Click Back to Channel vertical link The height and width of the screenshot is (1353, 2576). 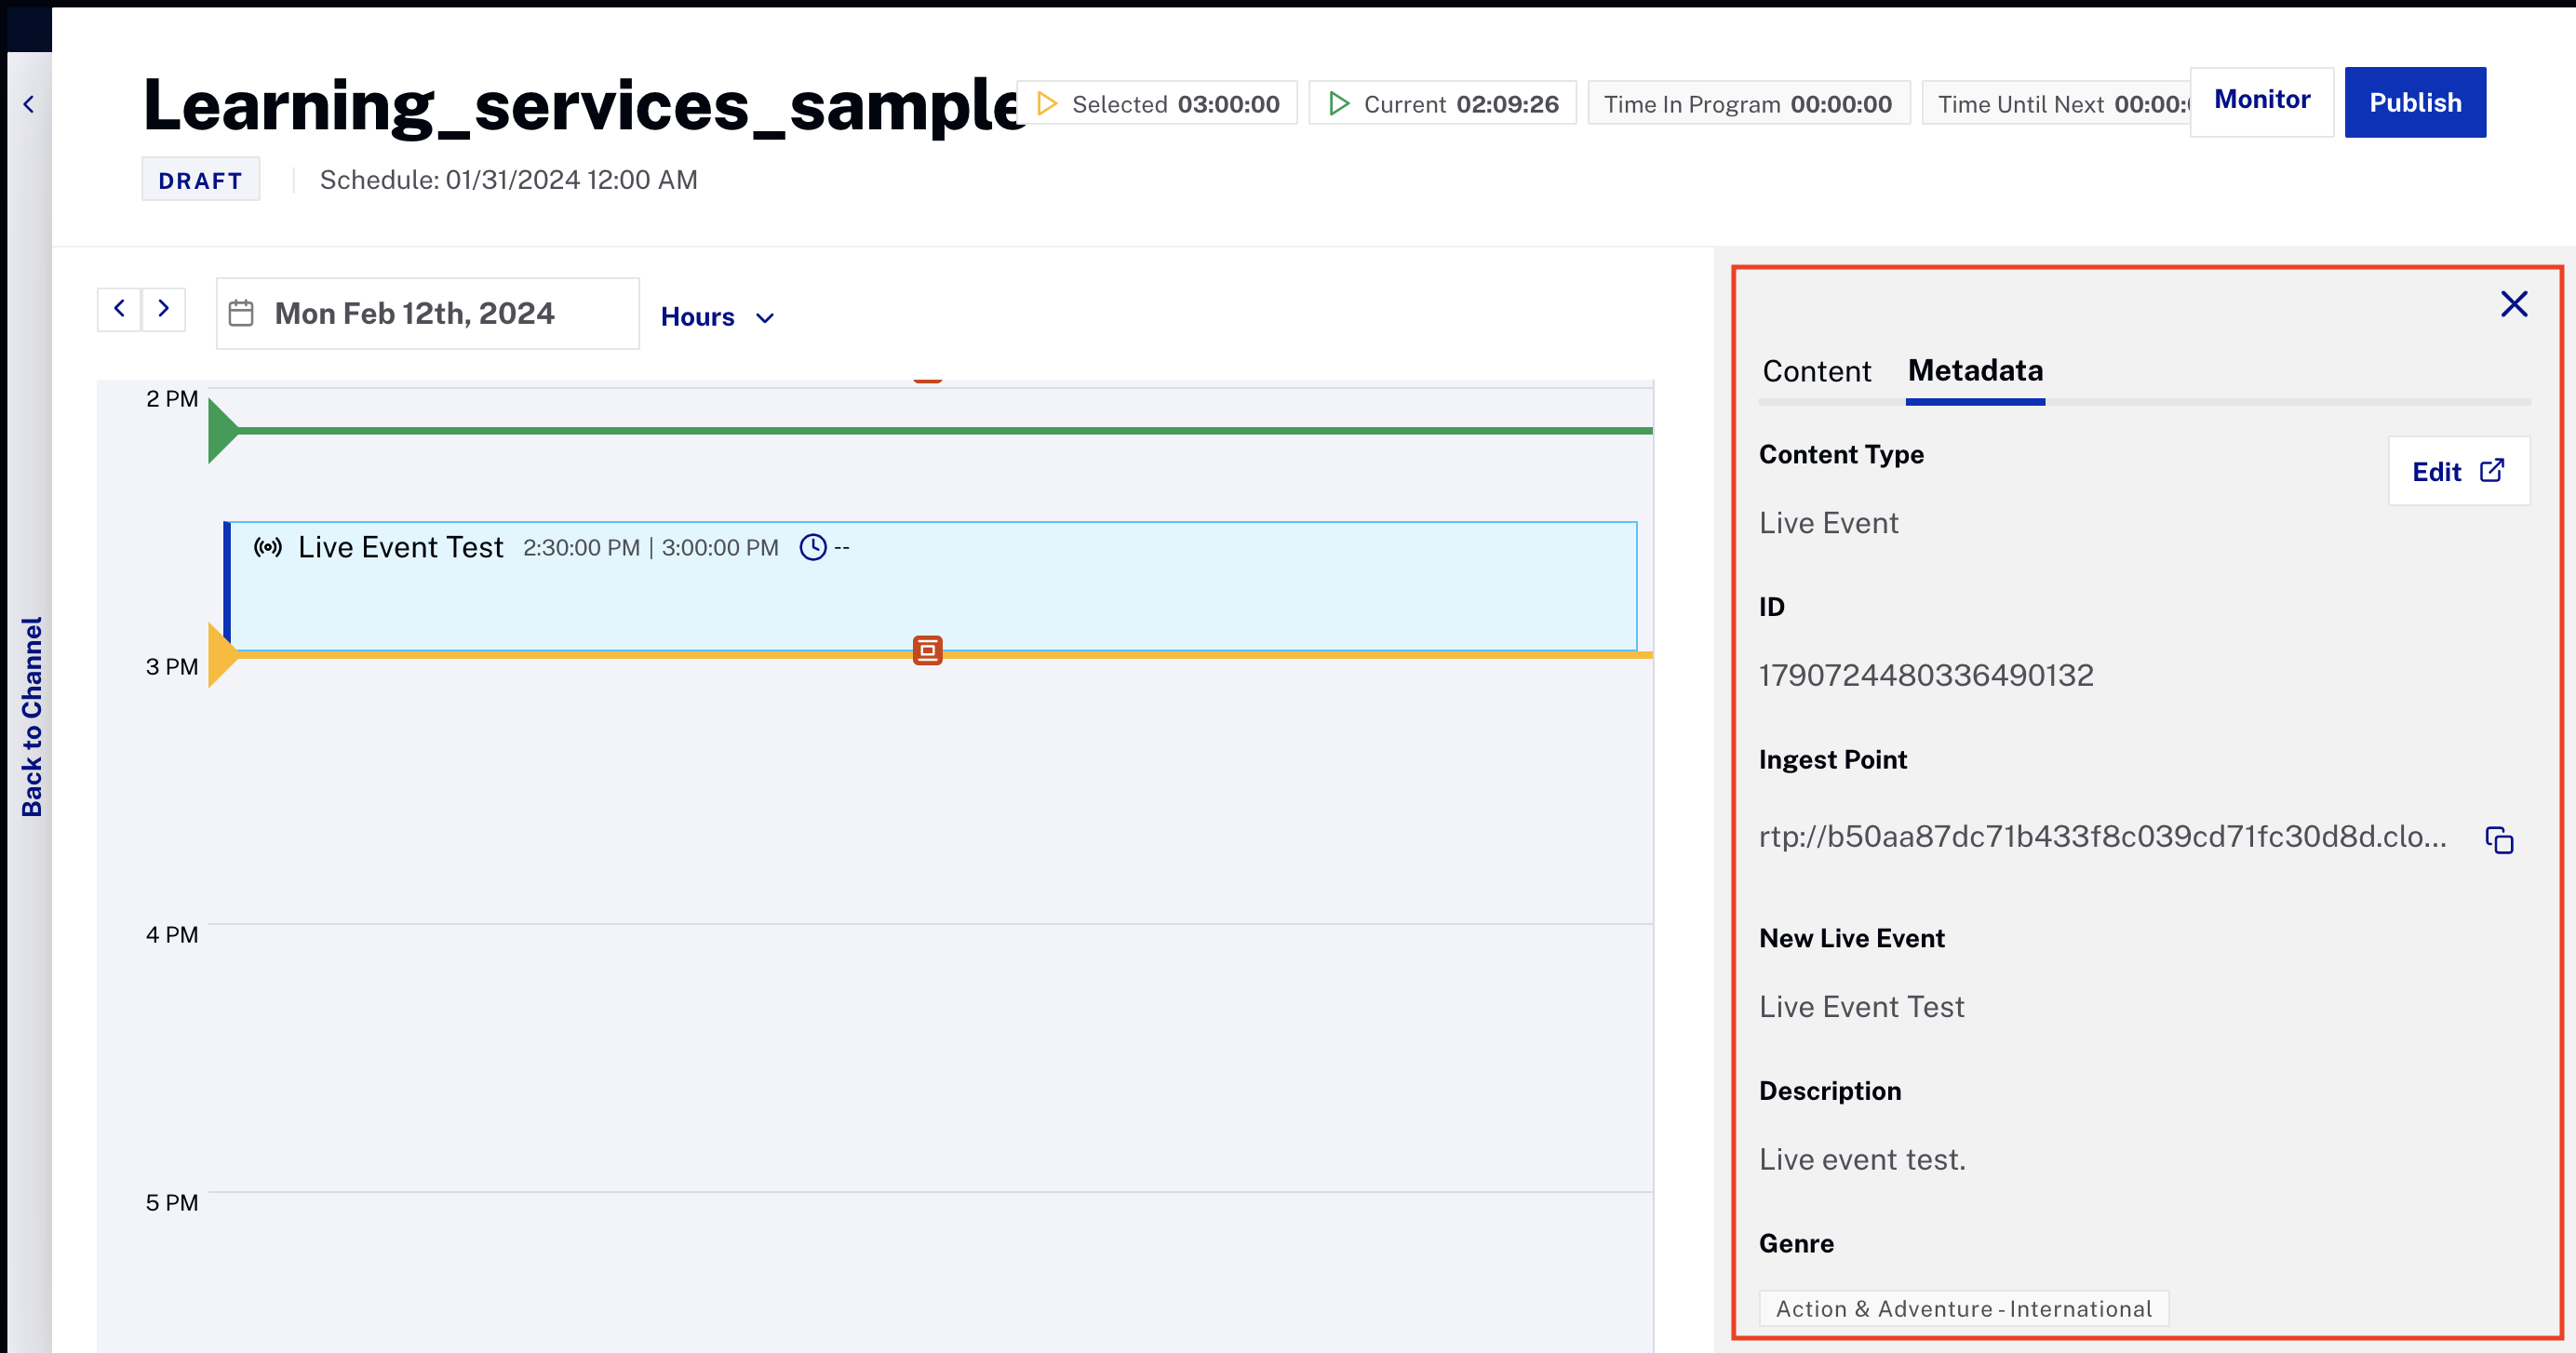(32, 716)
